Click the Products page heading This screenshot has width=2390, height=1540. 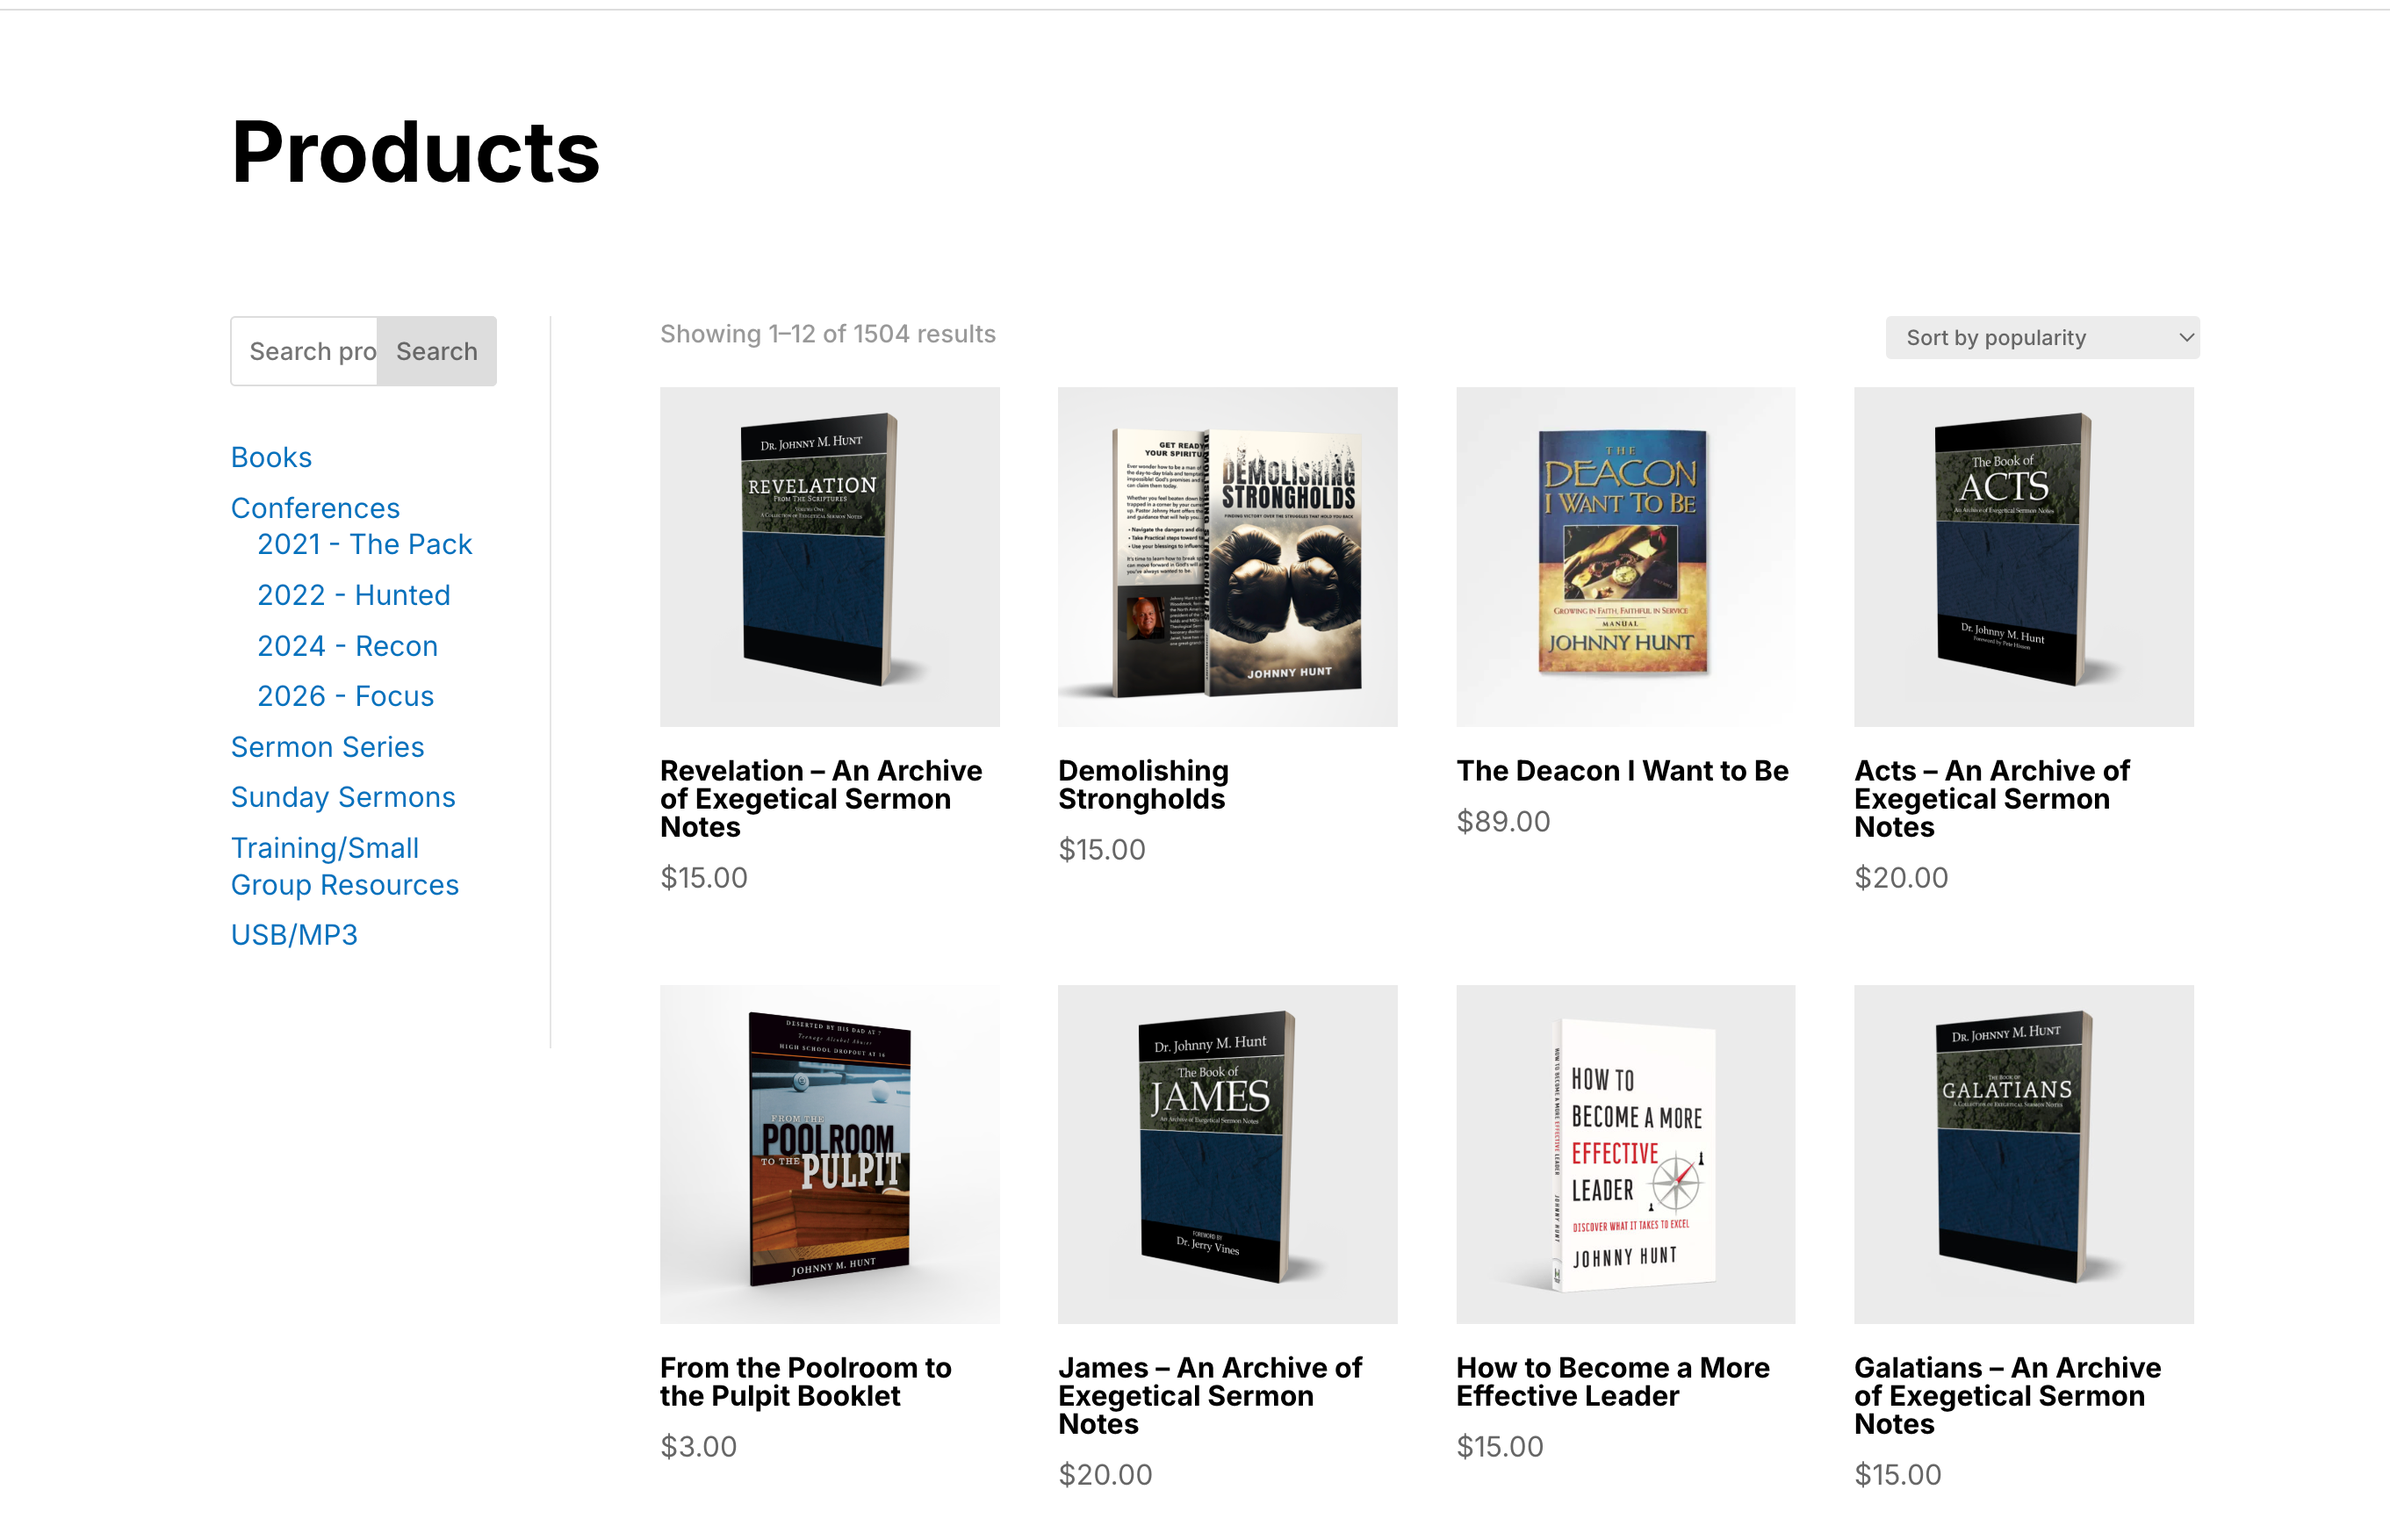[415, 152]
